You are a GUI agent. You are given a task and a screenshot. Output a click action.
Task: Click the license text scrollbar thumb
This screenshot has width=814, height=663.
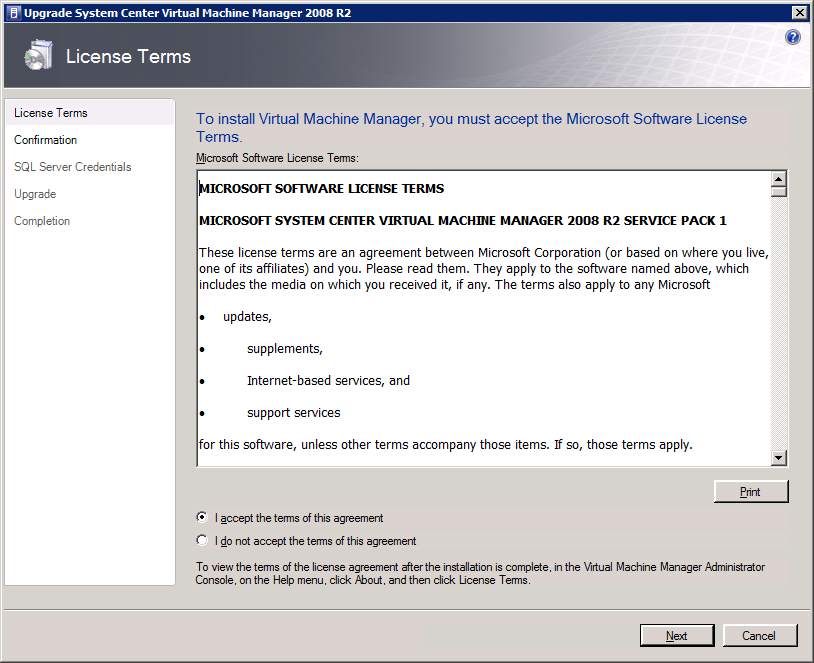click(778, 192)
